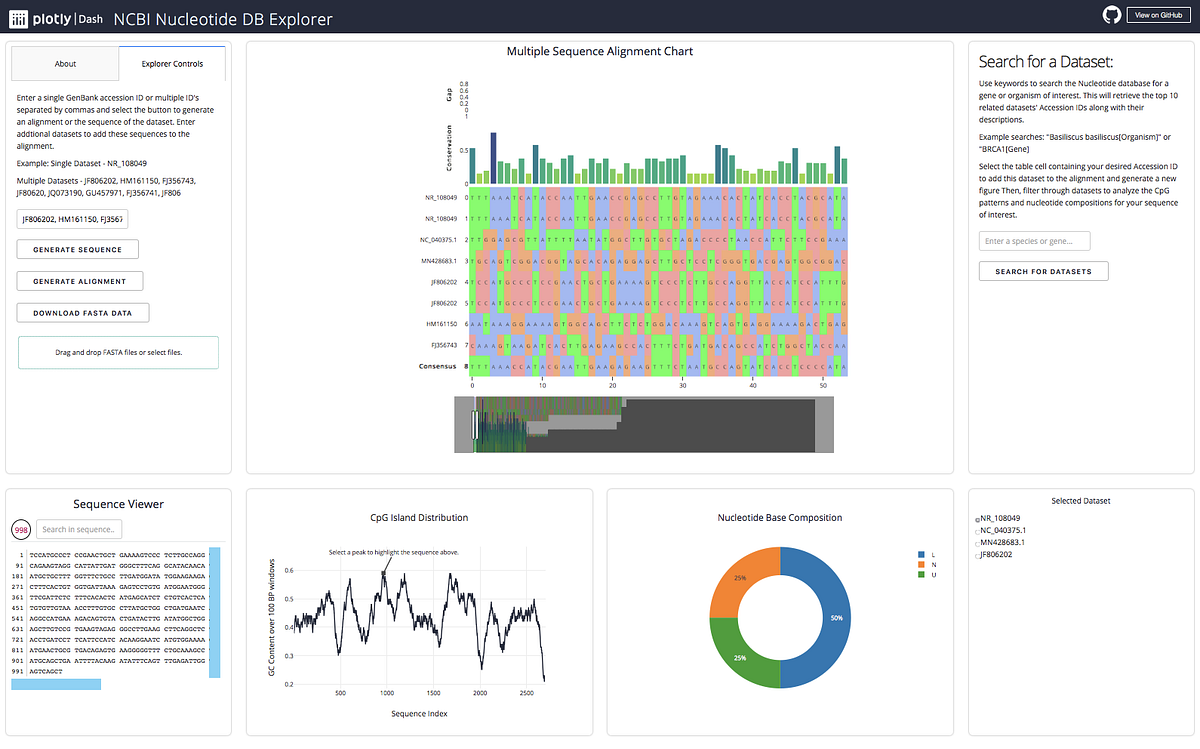Switch to the About tab
The height and width of the screenshot is (749, 1200).
64,62
